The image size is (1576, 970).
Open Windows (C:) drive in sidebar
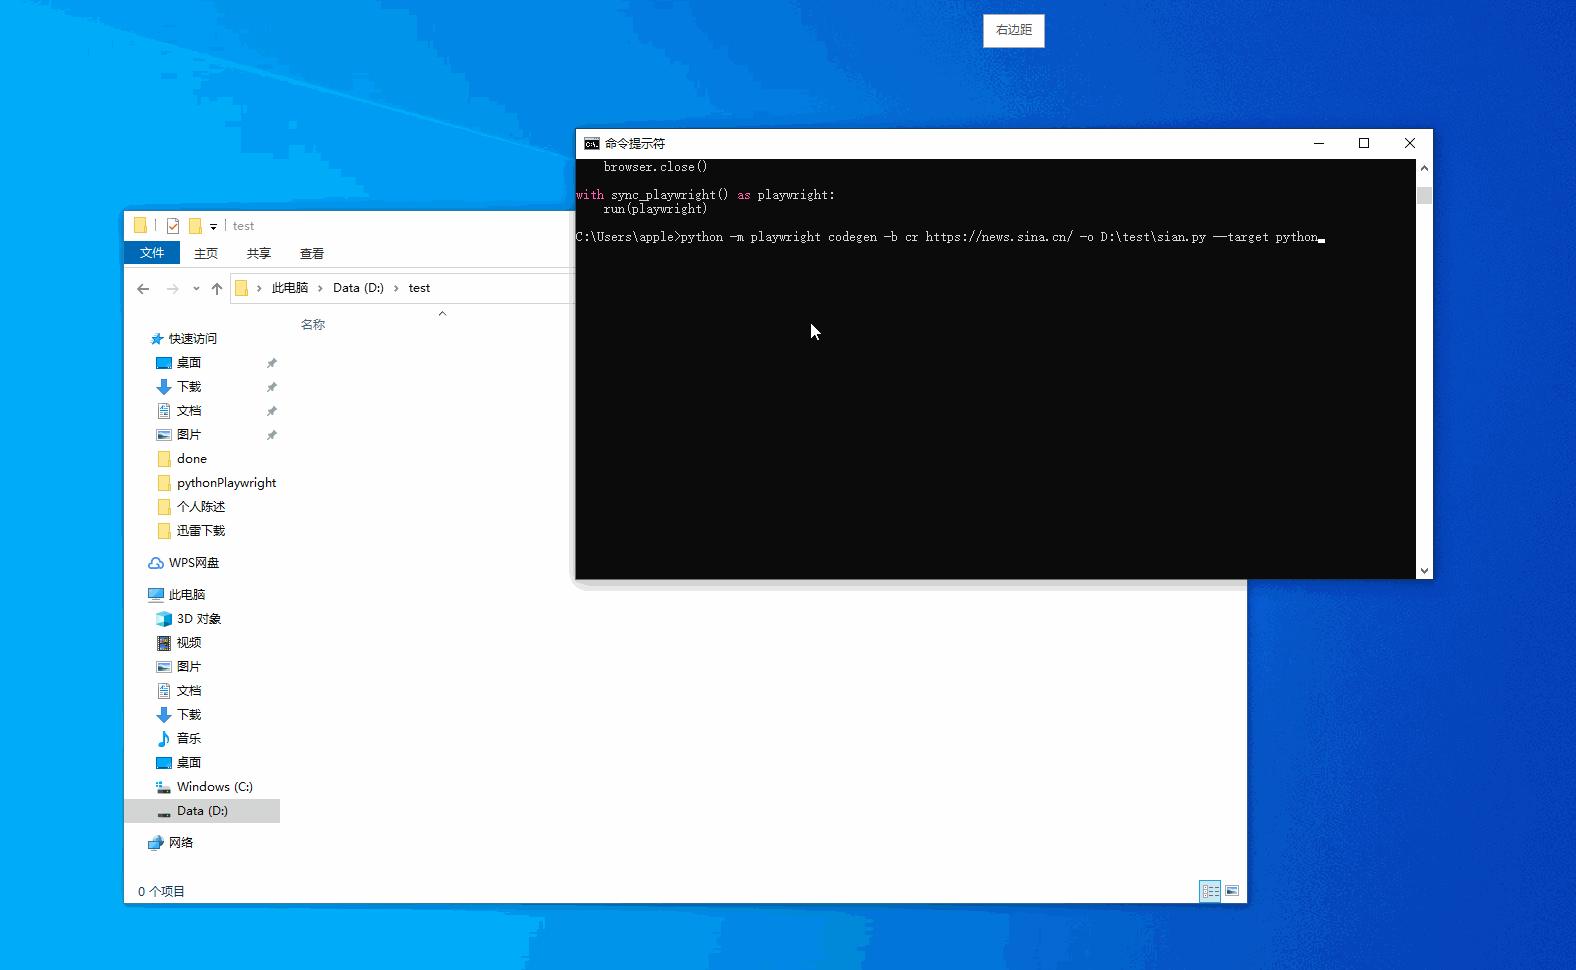tap(214, 787)
